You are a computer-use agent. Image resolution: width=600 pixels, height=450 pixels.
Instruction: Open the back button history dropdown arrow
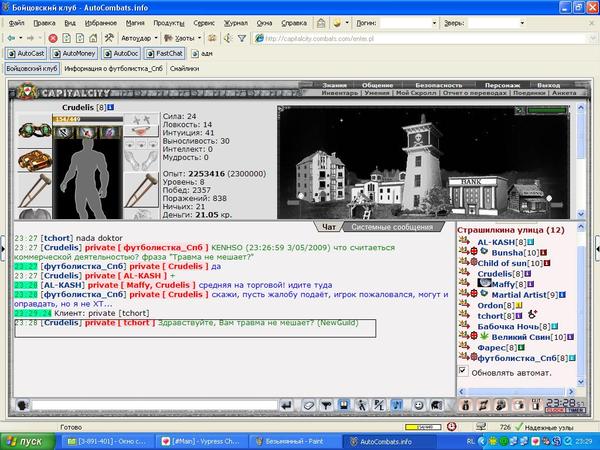21,38
